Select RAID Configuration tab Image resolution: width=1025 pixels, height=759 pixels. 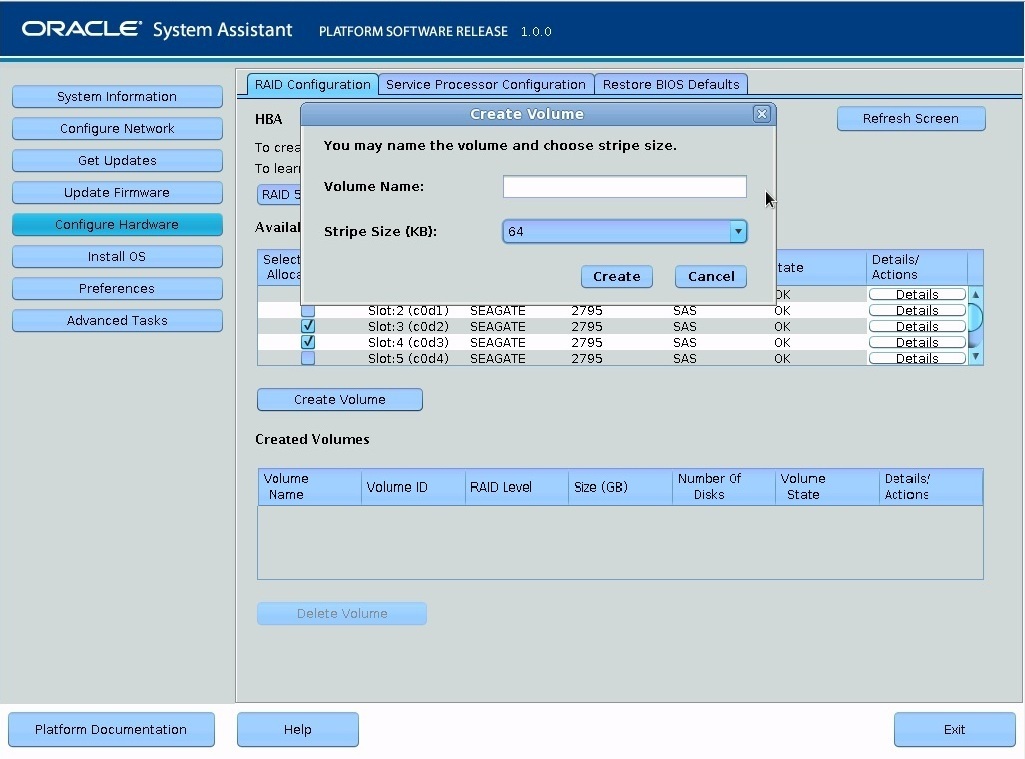pyautogui.click(x=312, y=84)
